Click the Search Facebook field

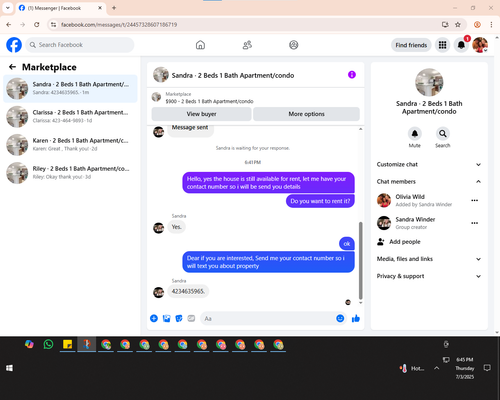coord(80,45)
